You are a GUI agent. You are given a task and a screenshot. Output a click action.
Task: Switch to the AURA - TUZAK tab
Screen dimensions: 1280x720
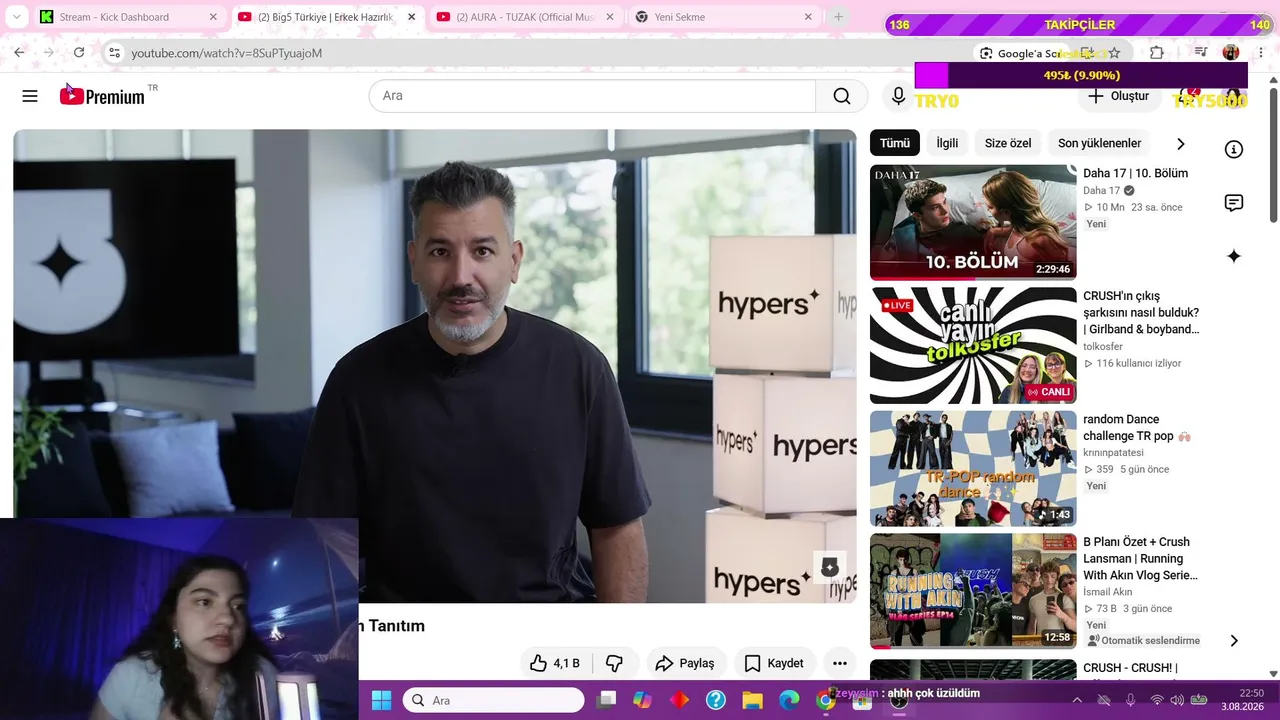pyautogui.click(x=526, y=17)
